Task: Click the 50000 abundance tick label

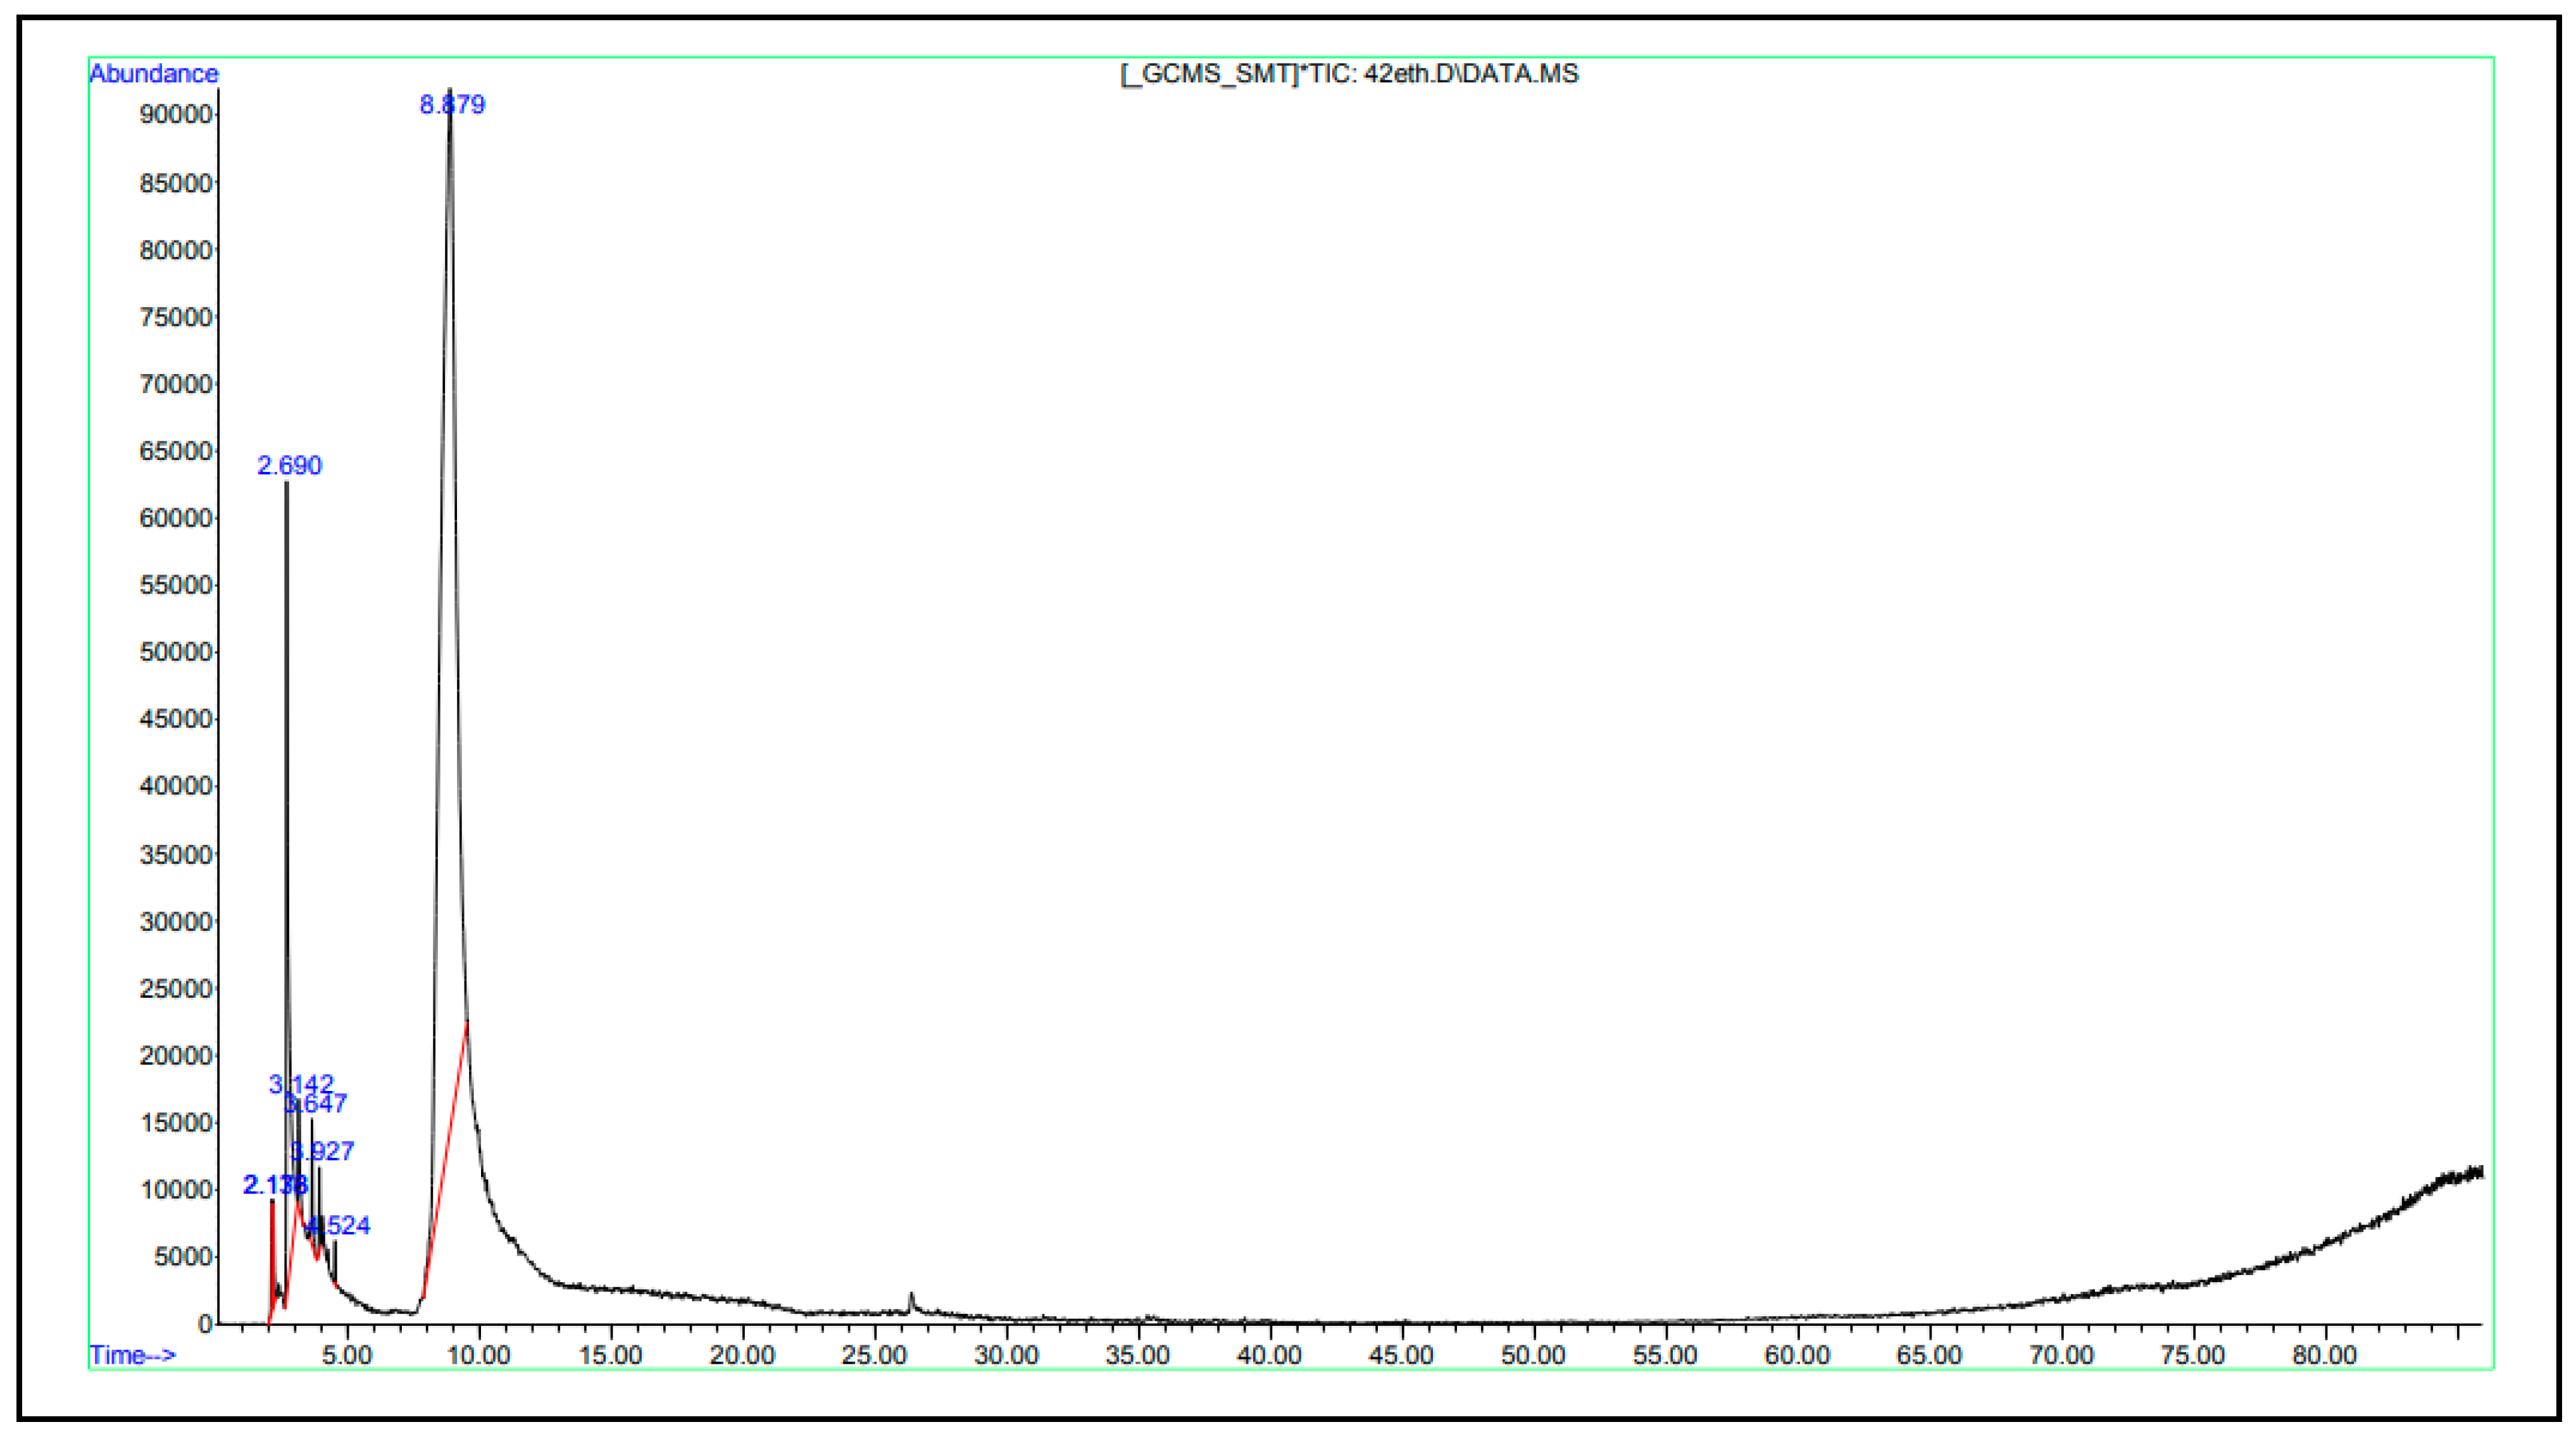Action: click(177, 653)
